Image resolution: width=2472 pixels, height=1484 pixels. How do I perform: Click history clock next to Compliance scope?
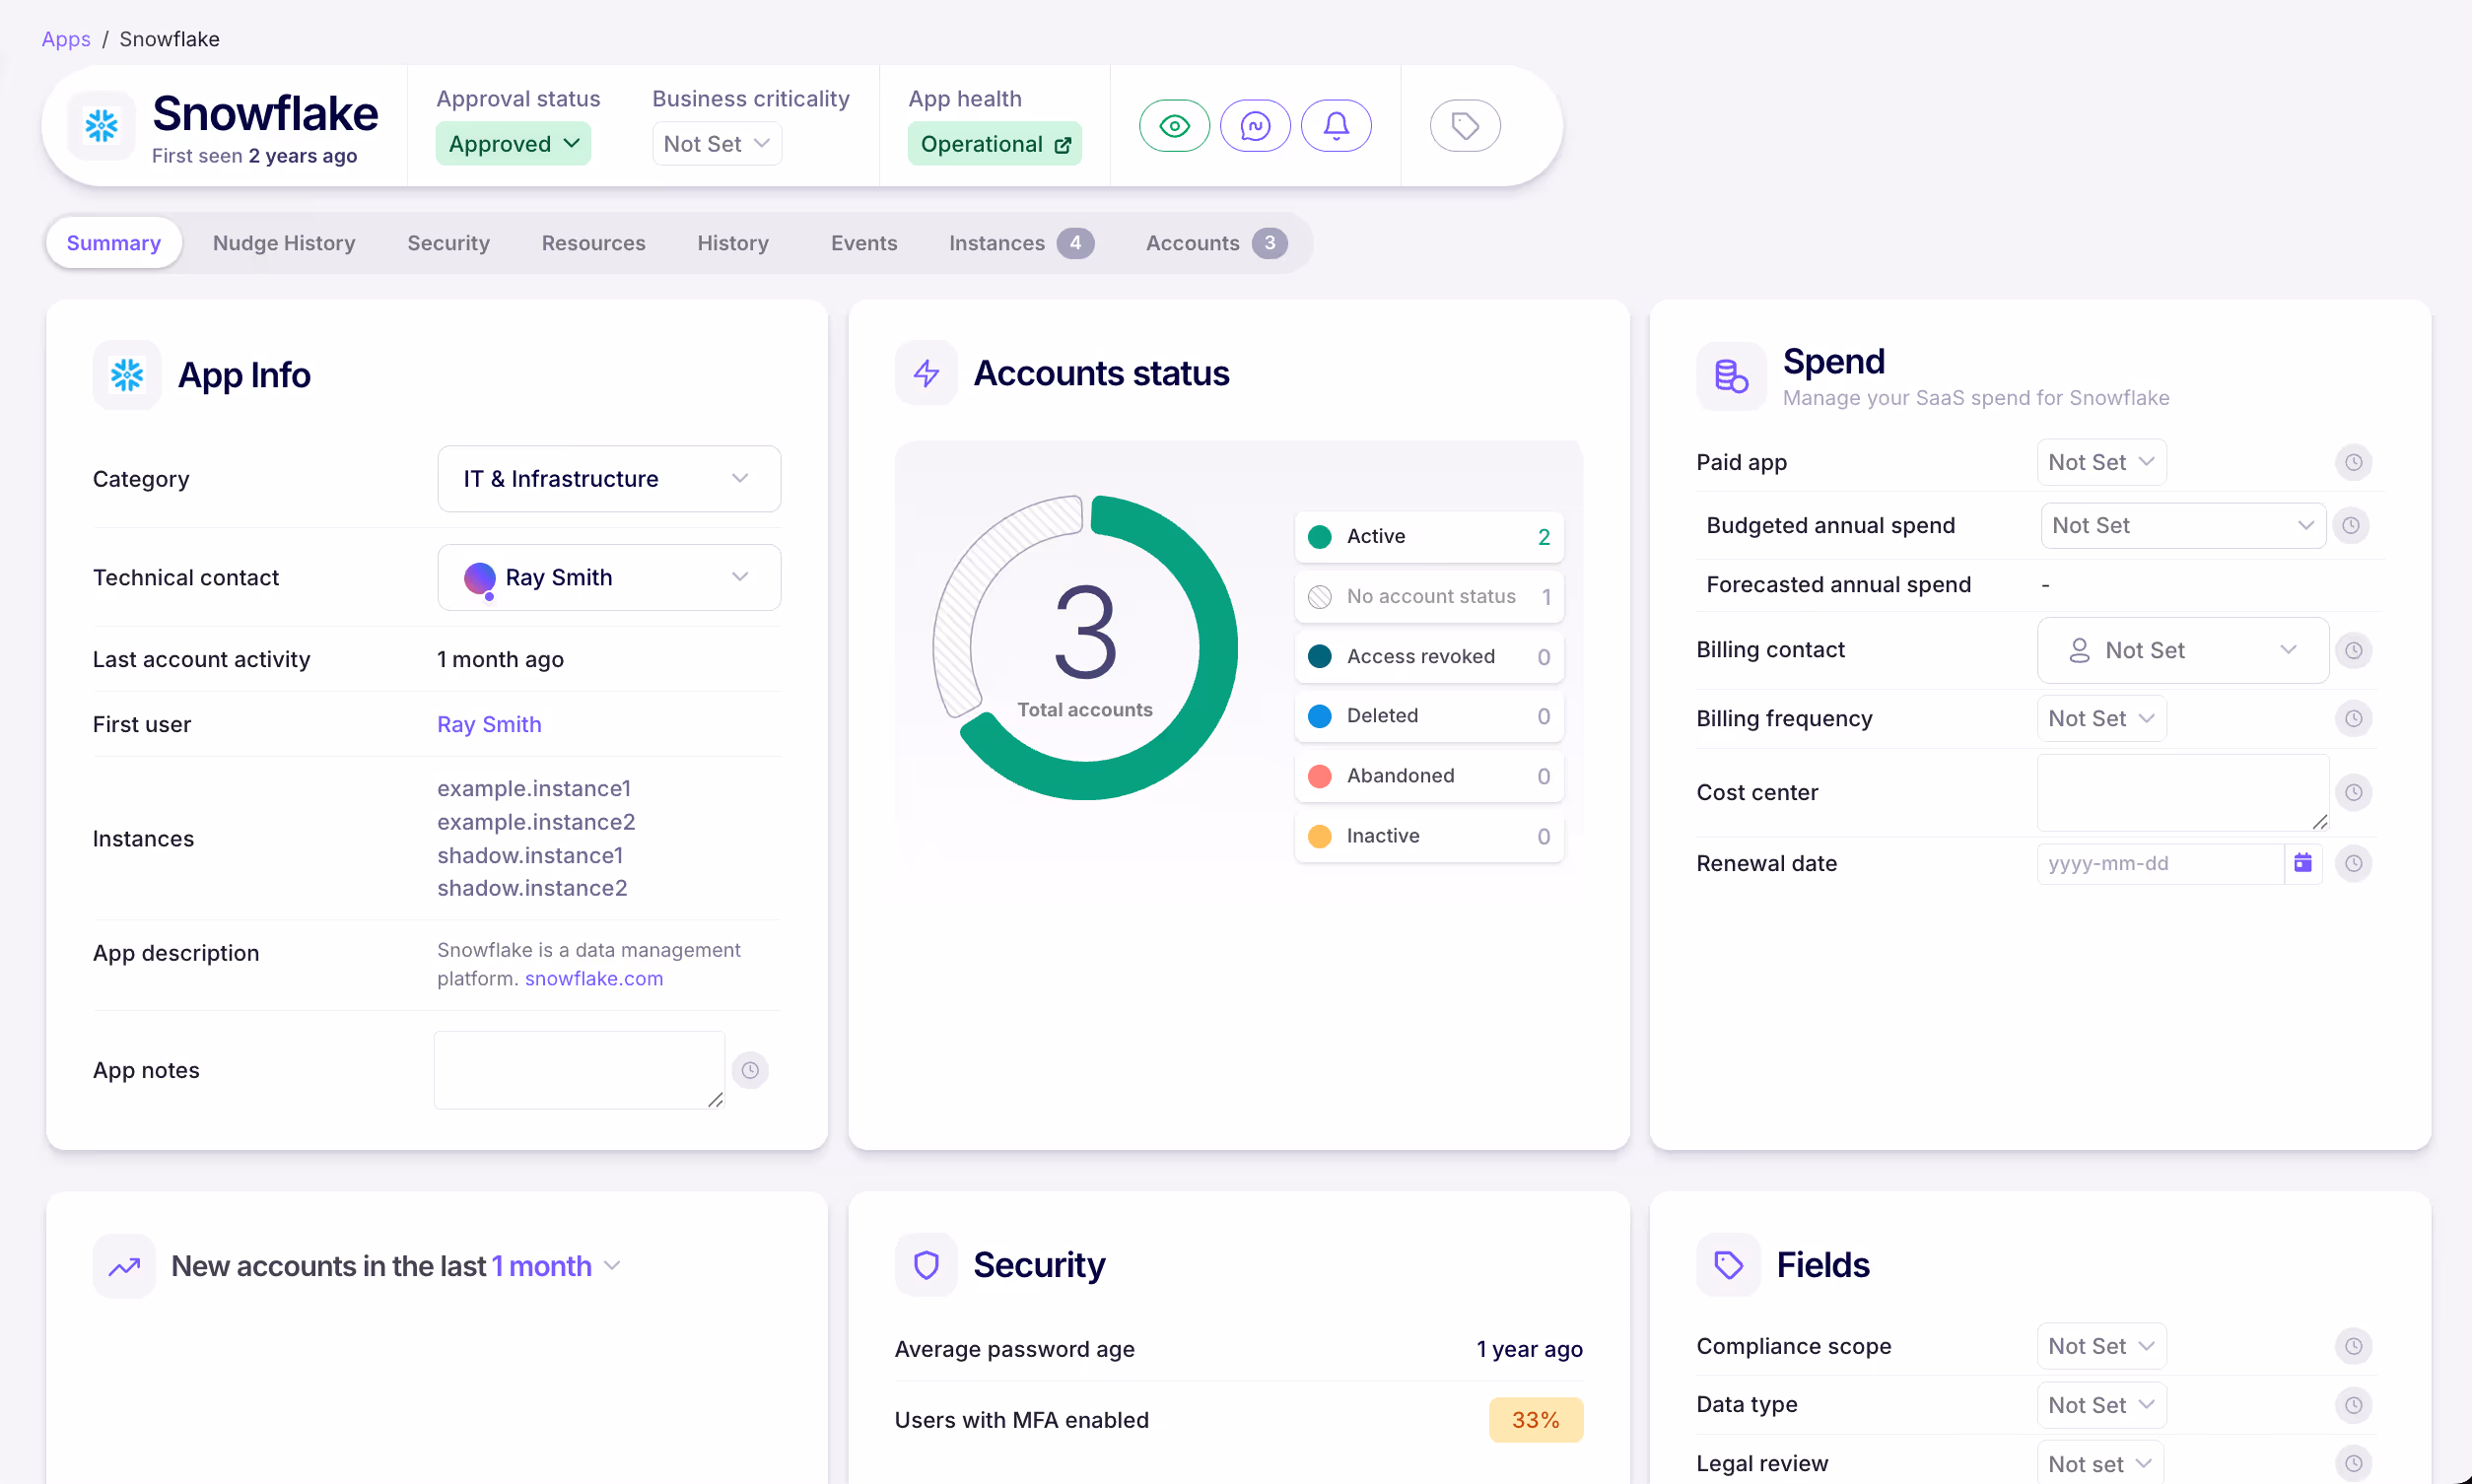[x=2354, y=1346]
